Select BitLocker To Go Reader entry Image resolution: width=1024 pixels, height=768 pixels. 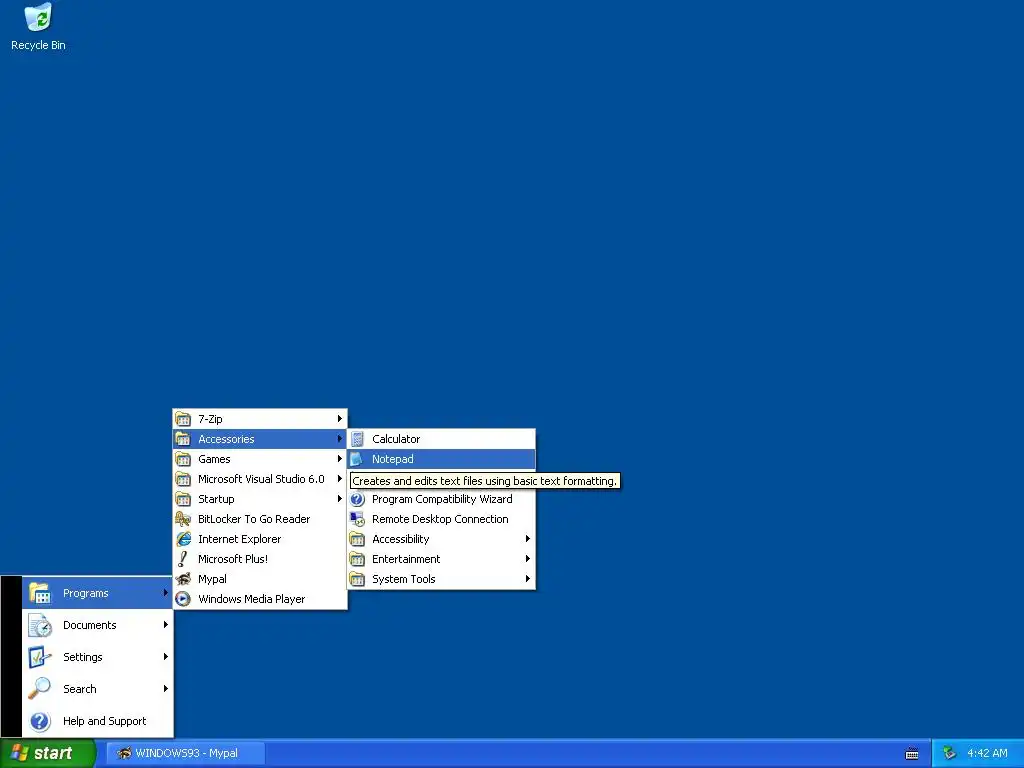260,519
